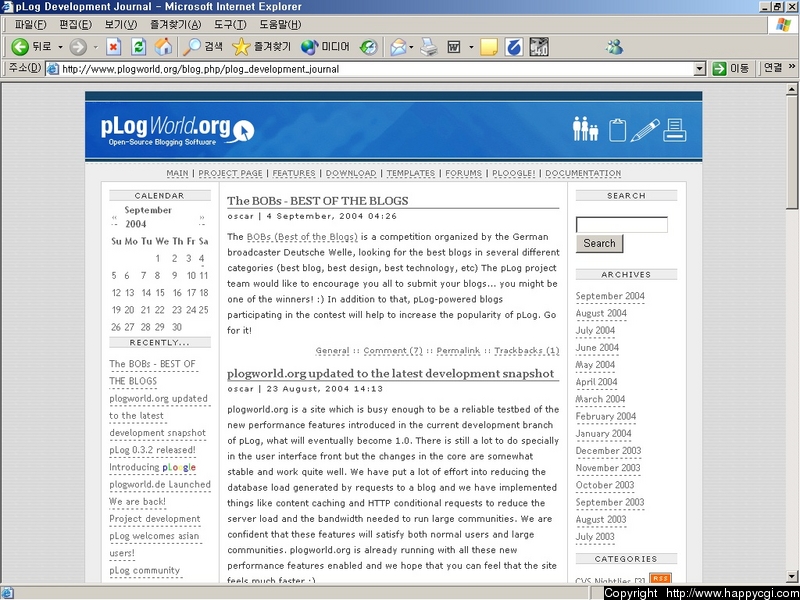This screenshot has height=600, width=800.
Task: Click the pLogWorld.org logo
Action: pyautogui.click(x=177, y=131)
